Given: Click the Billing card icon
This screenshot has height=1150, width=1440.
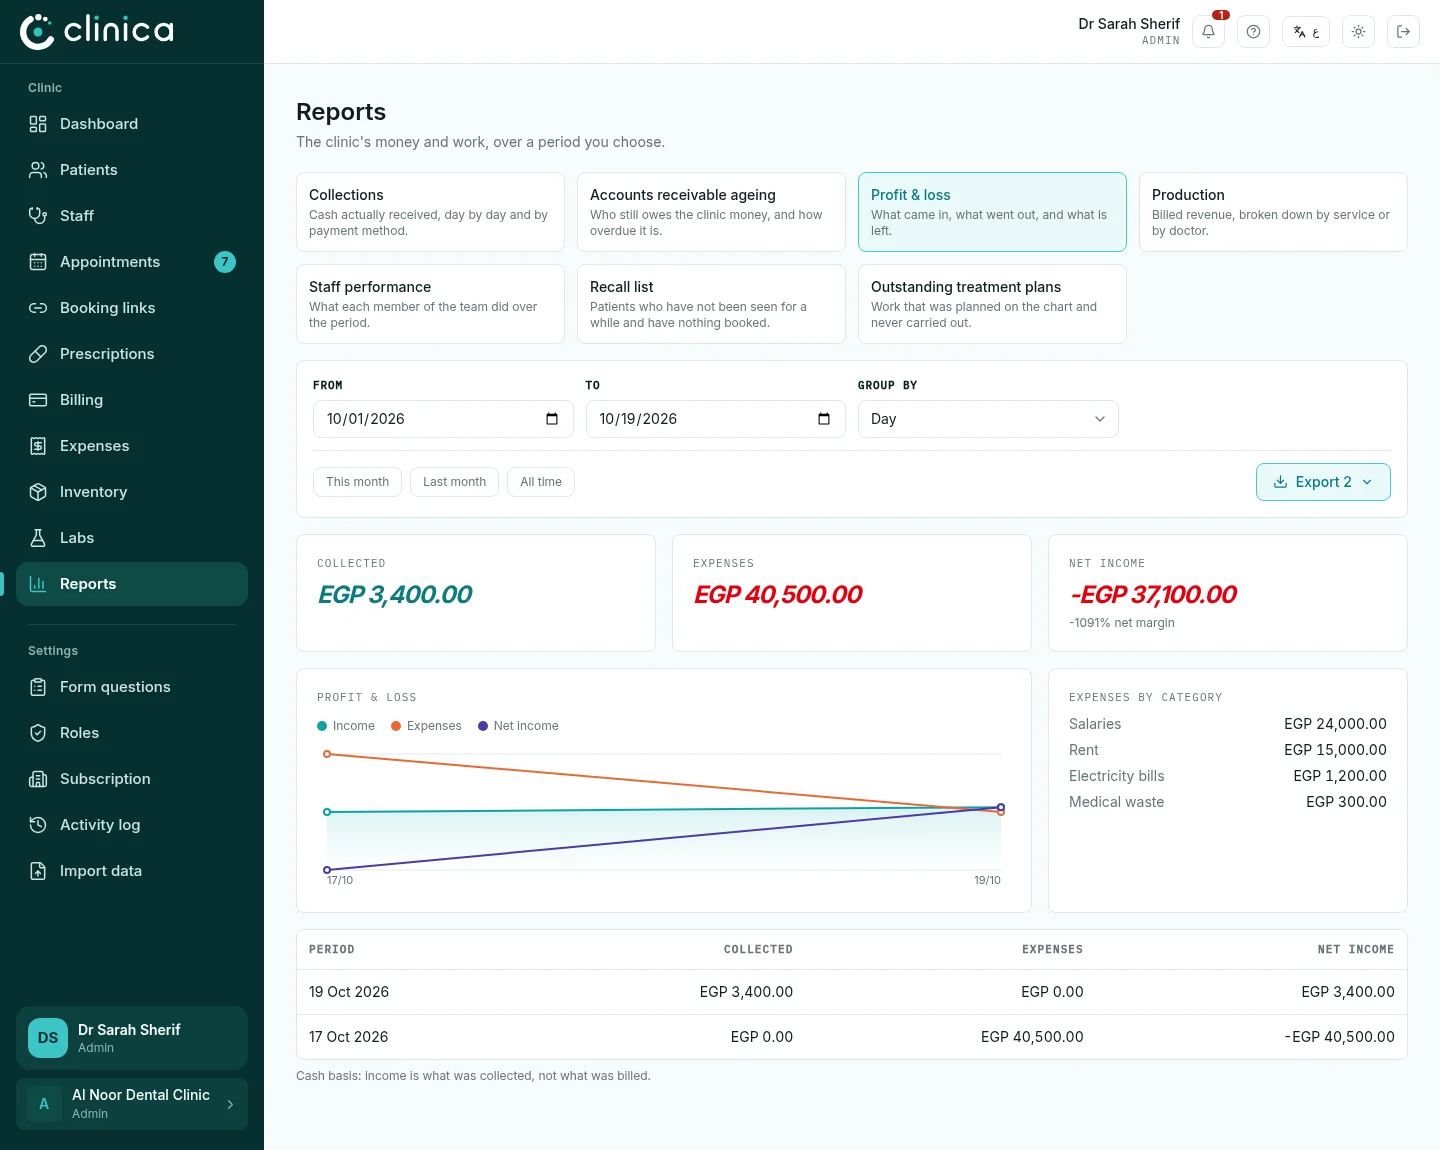Looking at the screenshot, I should [38, 400].
